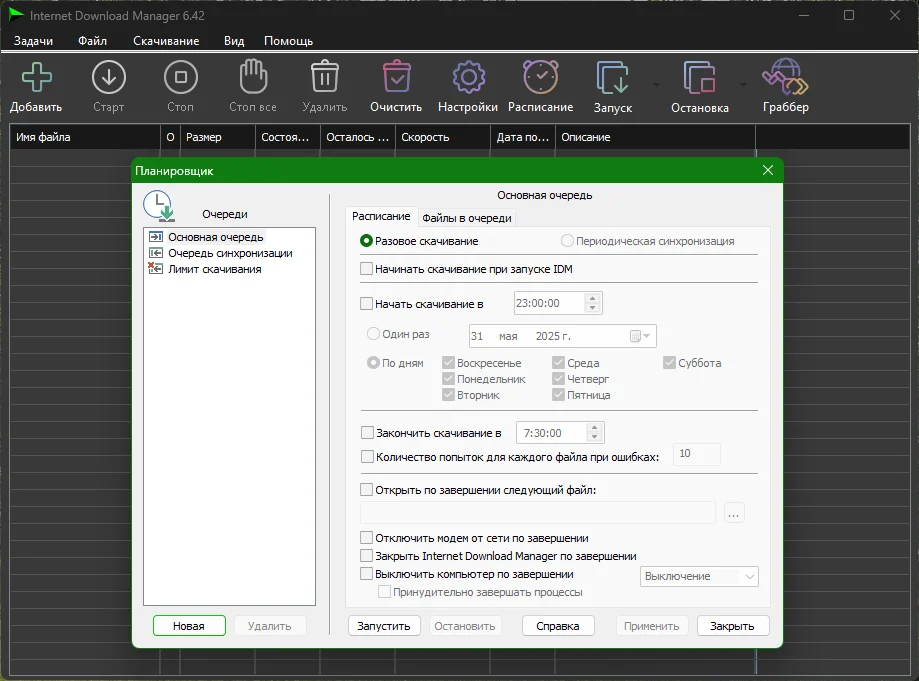Click the Очистить toolbar icon
919x681 pixels.
click(396, 78)
